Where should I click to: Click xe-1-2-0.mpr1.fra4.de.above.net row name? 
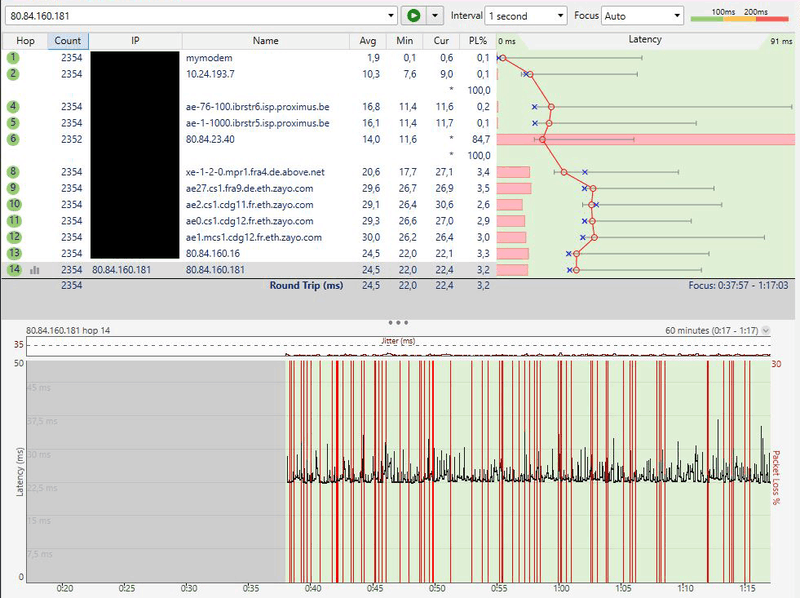(255, 172)
